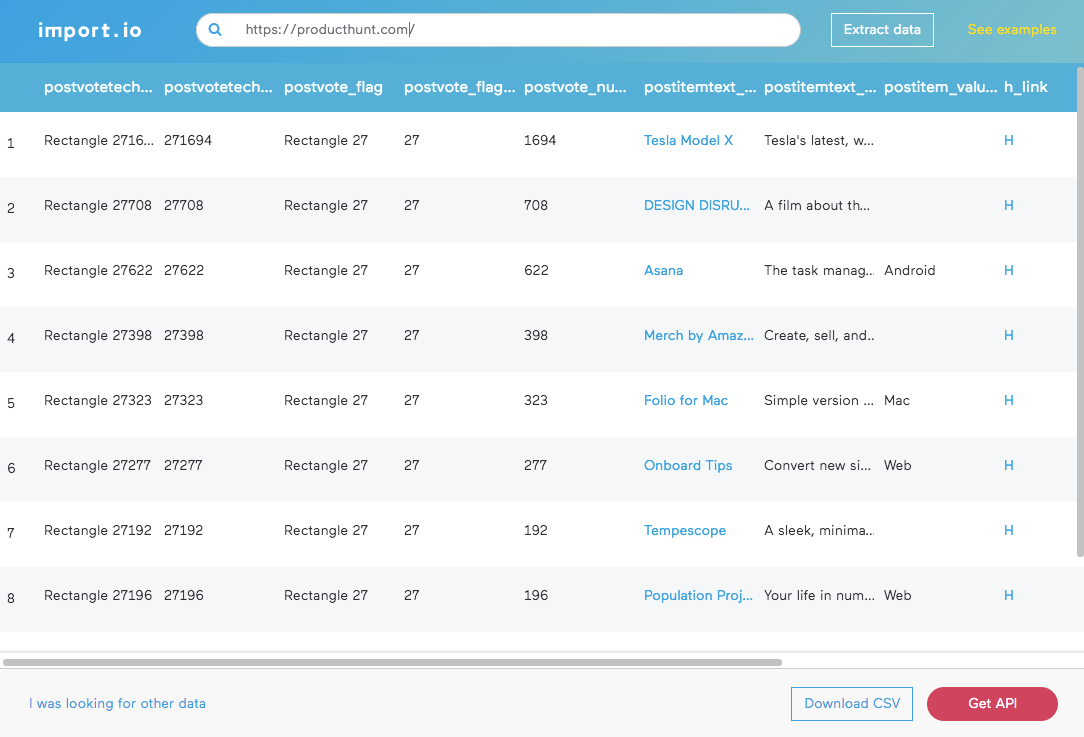Click the cell '1694'
Screen dimensions: 1084x737
pyautogui.click(x=540, y=140)
